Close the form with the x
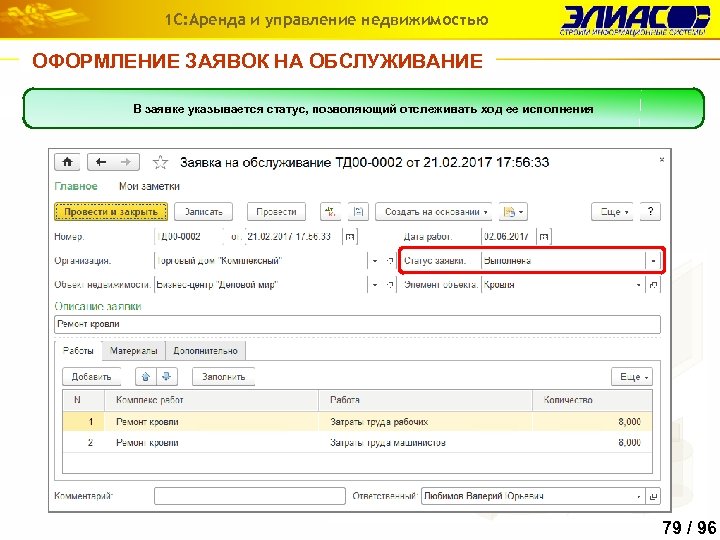Image resolution: width=720 pixels, height=540 pixels. pyautogui.click(x=662, y=160)
